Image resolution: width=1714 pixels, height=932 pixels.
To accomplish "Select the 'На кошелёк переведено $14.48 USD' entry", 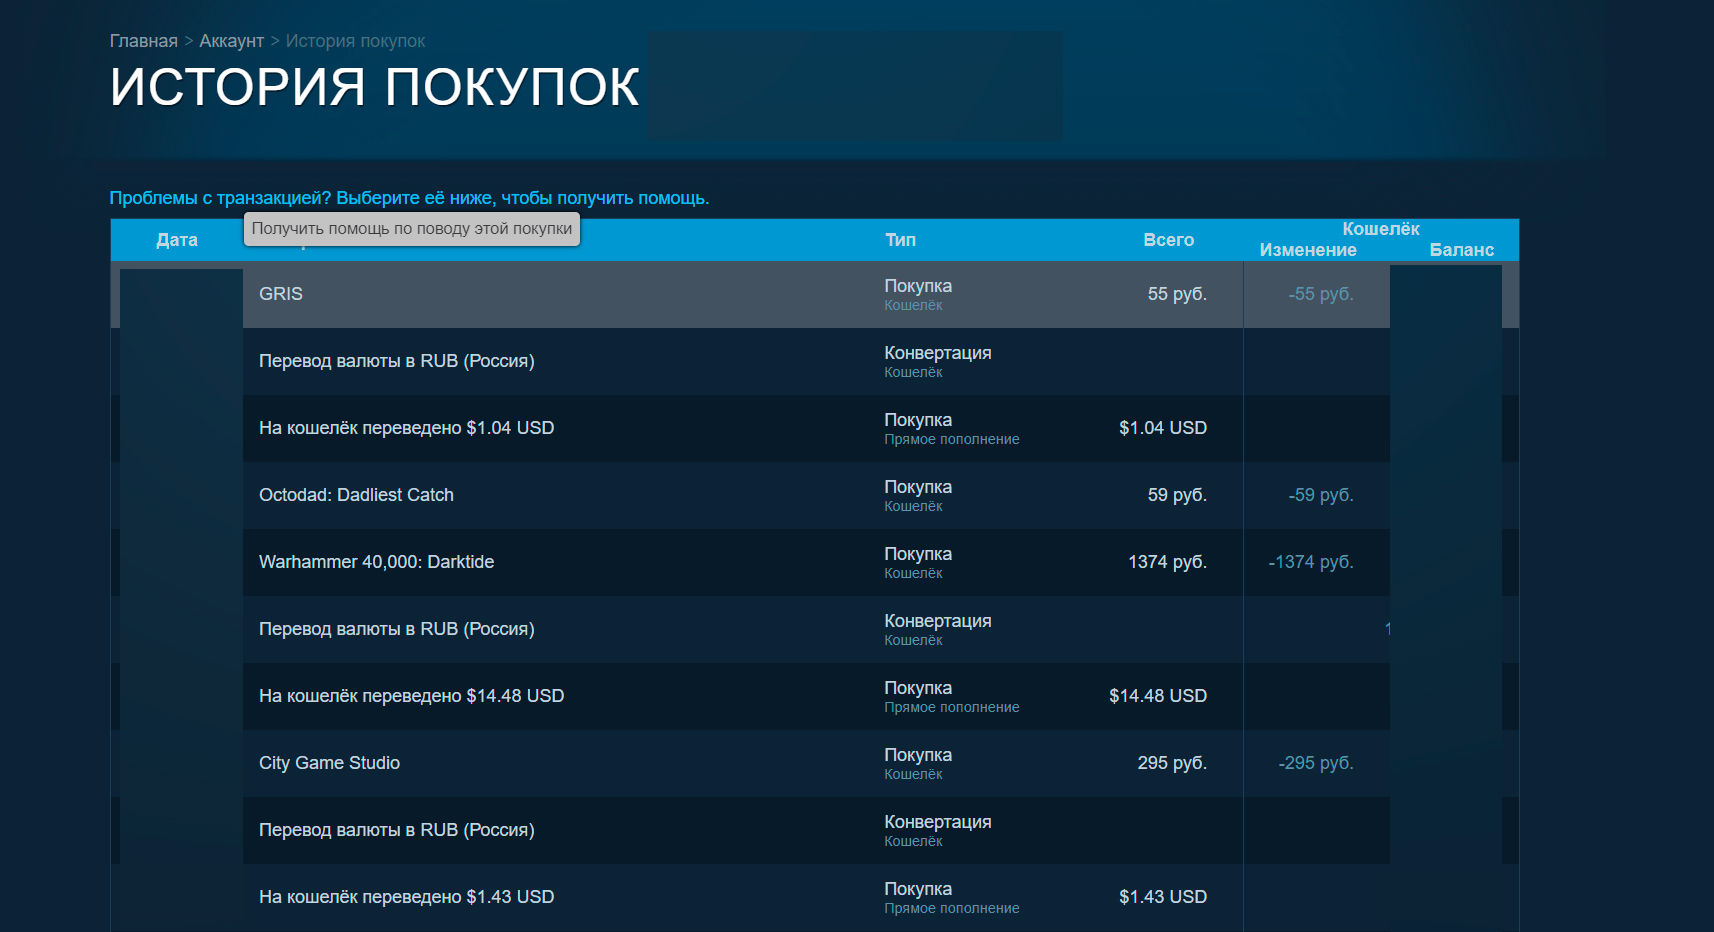I will [411, 696].
